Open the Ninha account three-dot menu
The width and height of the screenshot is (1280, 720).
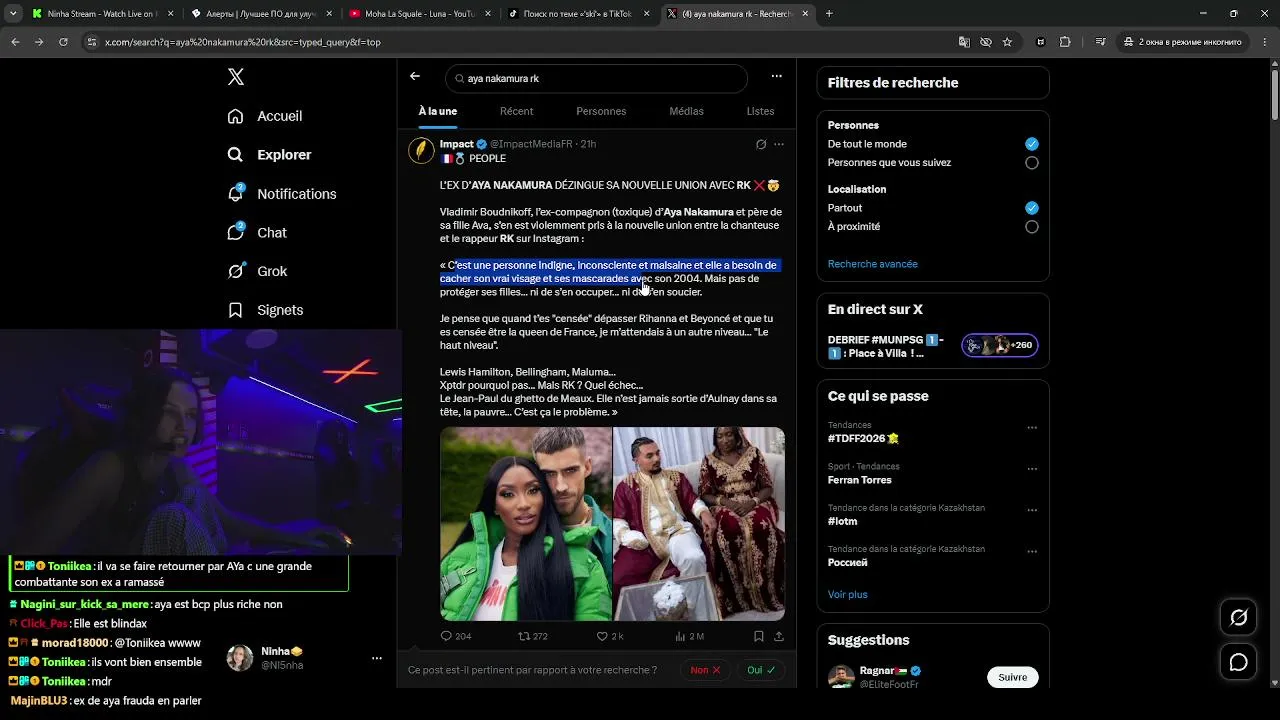coord(377,658)
